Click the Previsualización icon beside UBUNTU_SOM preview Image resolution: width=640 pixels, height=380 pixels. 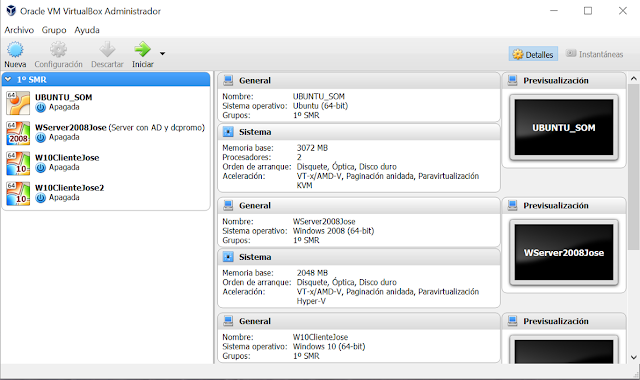[512, 80]
